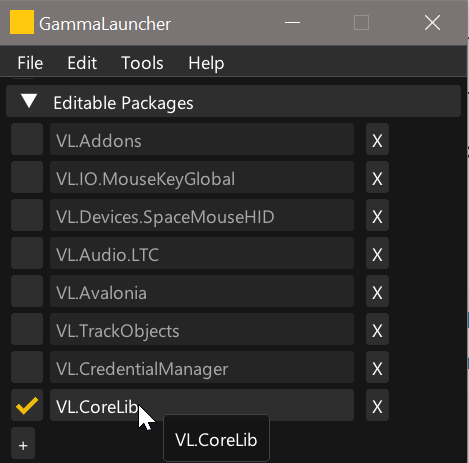Image resolution: width=469 pixels, height=463 pixels.
Task: Add a new package with plus button
Action: [x=23, y=443]
